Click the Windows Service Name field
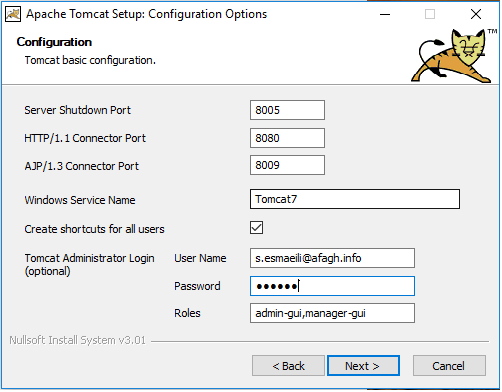The width and height of the screenshot is (502, 392). (x=355, y=199)
